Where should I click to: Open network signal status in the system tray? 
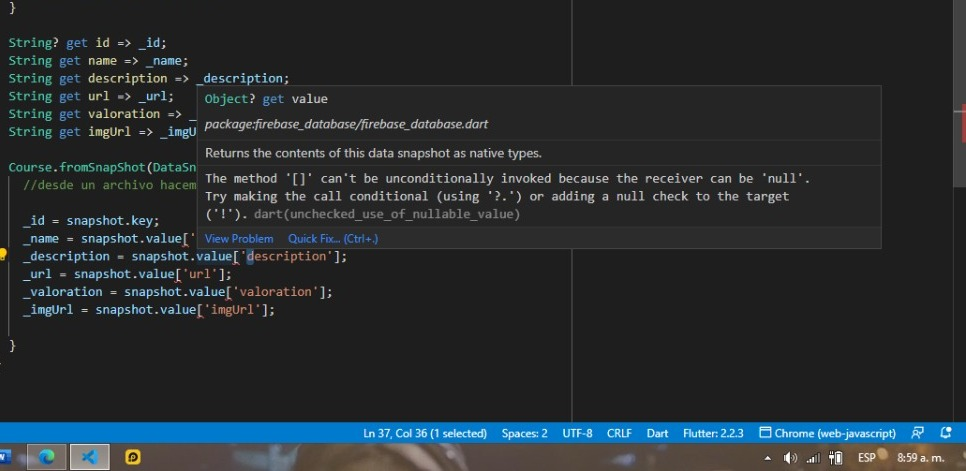pos(813,458)
